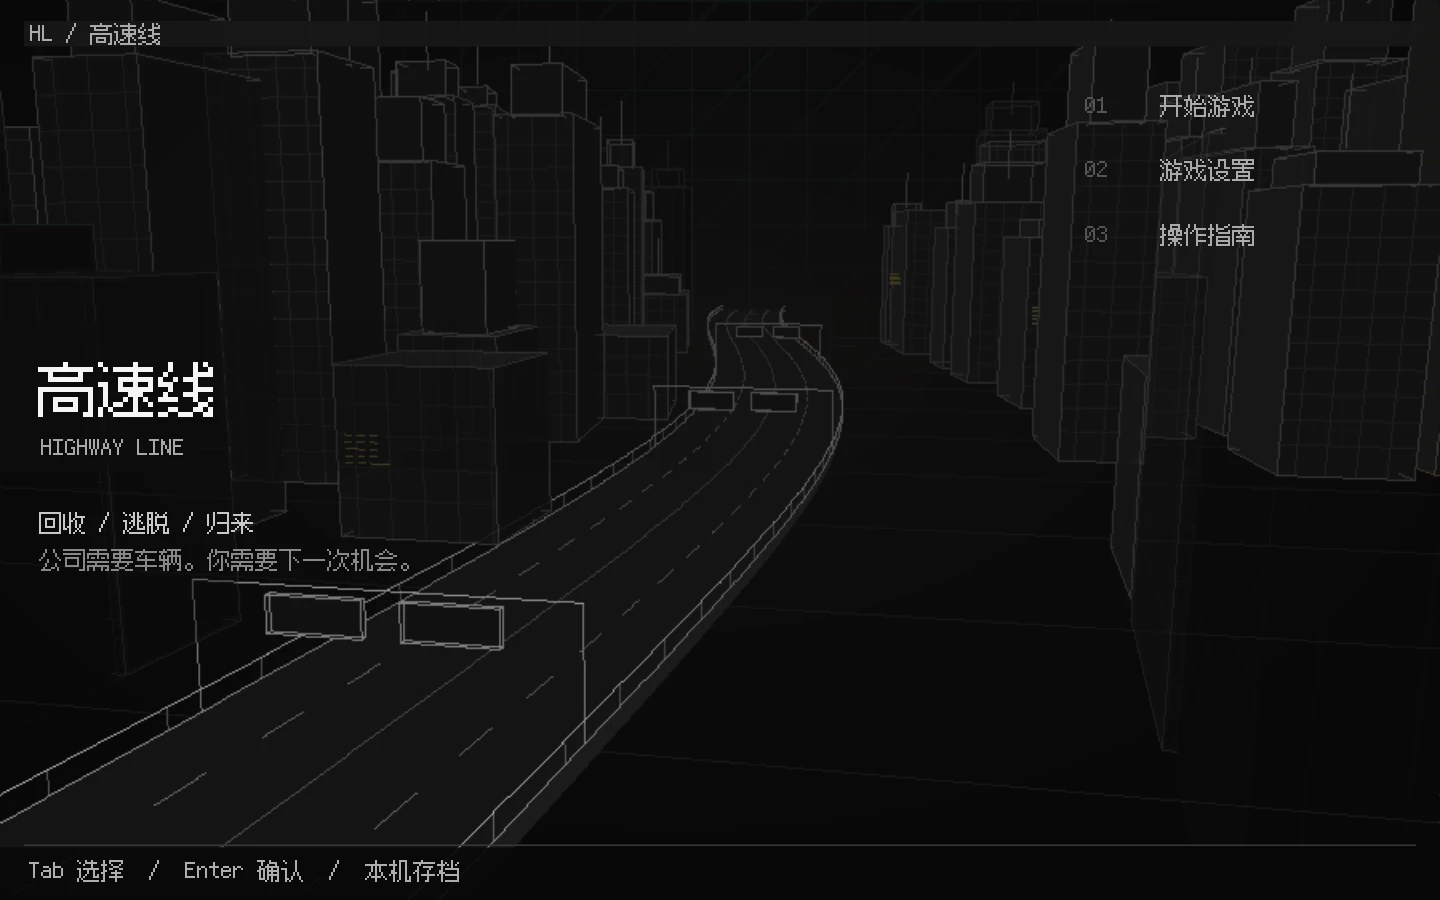Start the game via 开始游戏
Screen dimensions: 1440x900
pos(1206,106)
